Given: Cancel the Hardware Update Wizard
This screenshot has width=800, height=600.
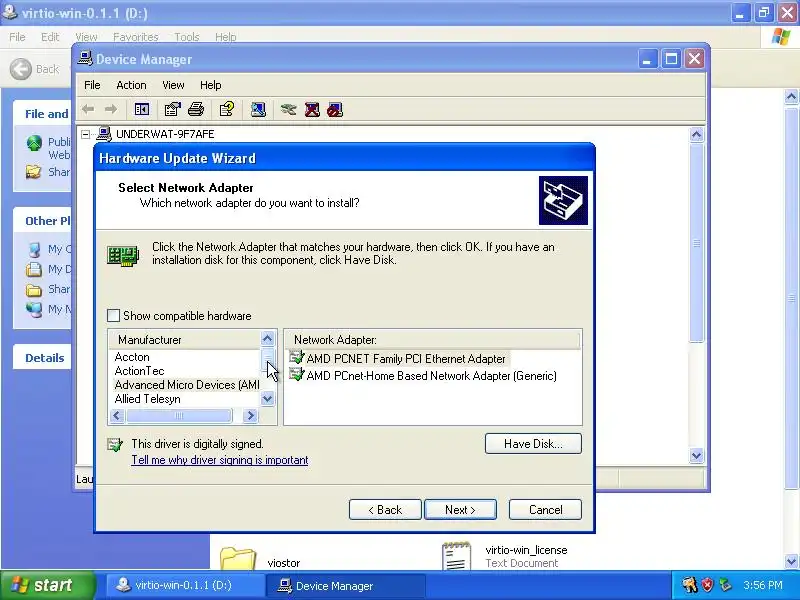Looking at the screenshot, I should click(545, 510).
